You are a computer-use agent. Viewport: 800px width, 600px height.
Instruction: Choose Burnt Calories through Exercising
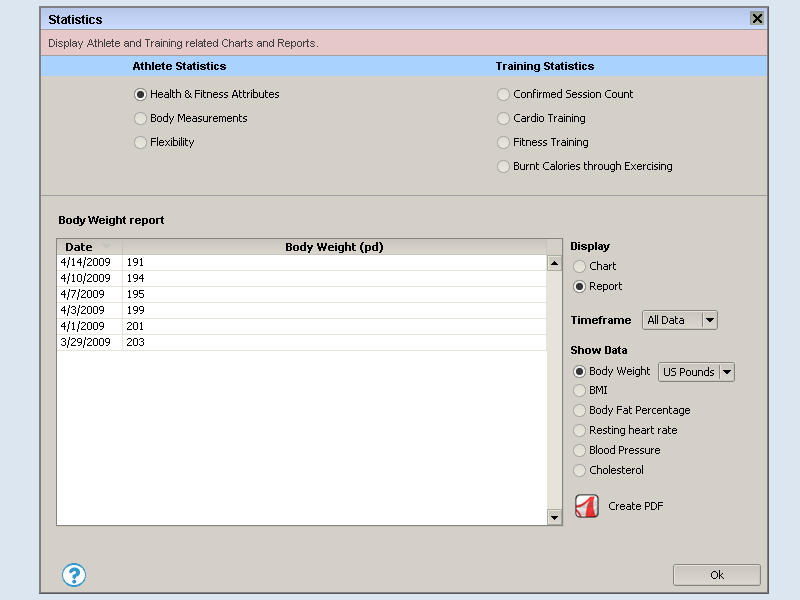[503, 166]
